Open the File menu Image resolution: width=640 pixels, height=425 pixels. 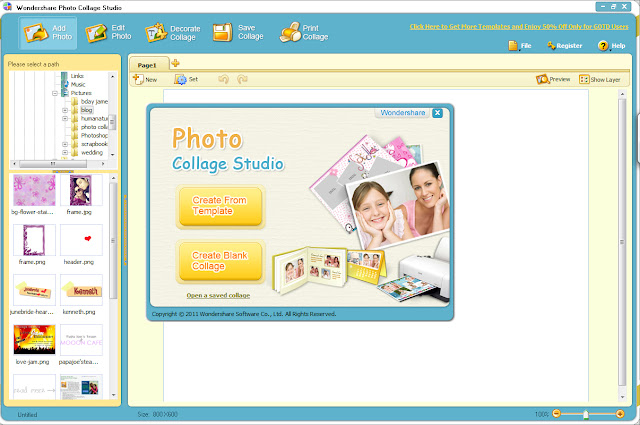[520, 46]
